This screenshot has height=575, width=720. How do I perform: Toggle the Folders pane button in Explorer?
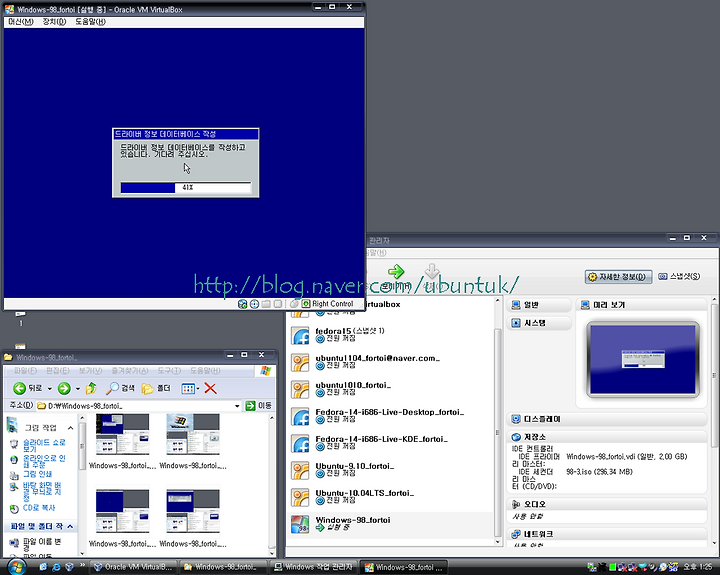click(156, 389)
